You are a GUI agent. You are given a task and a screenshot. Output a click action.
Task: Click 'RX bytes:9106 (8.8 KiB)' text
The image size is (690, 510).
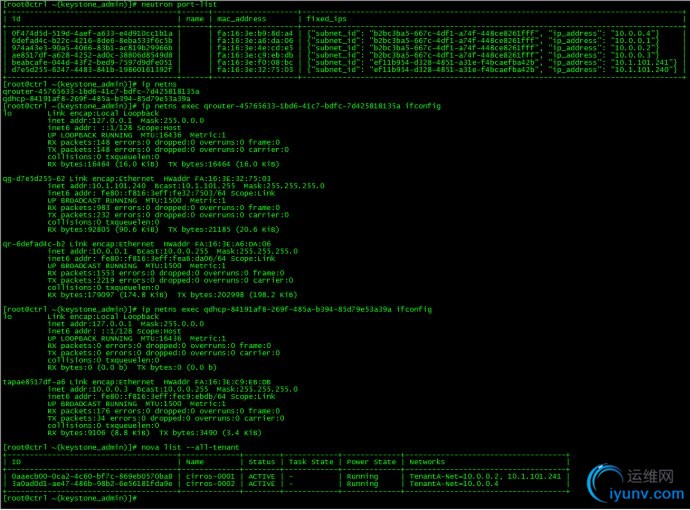click(x=99, y=433)
